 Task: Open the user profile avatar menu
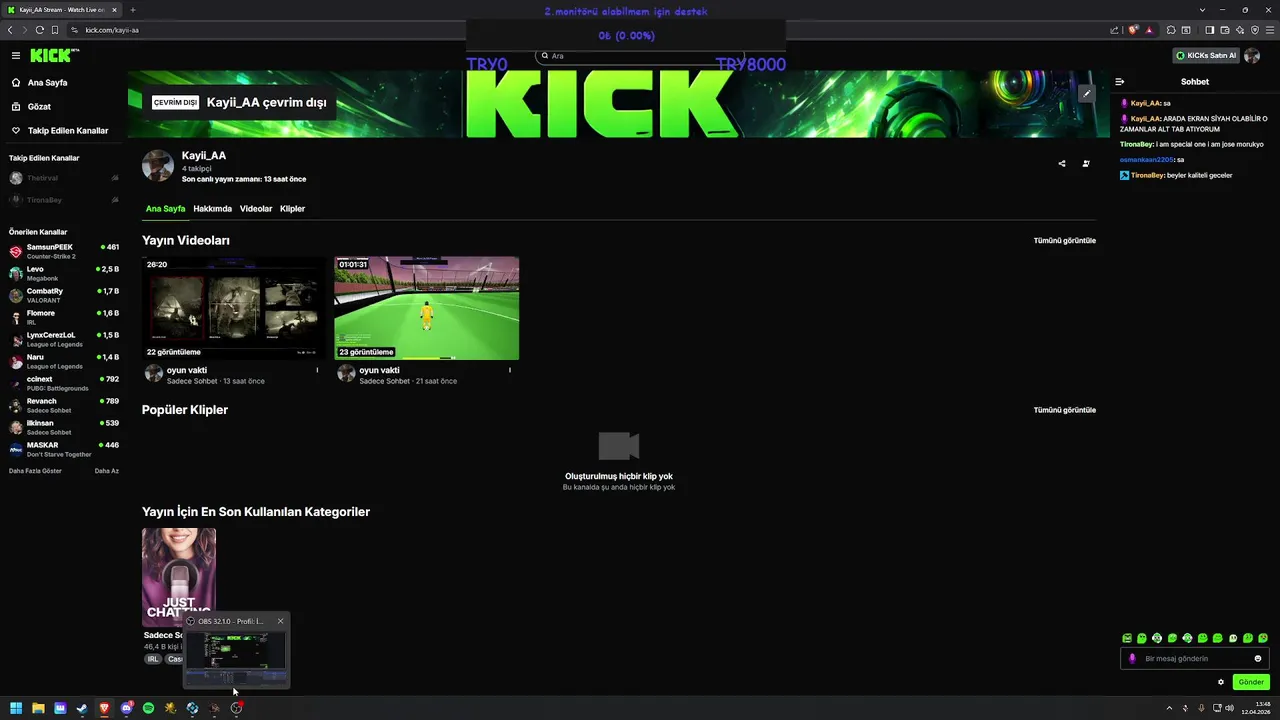point(1252,56)
